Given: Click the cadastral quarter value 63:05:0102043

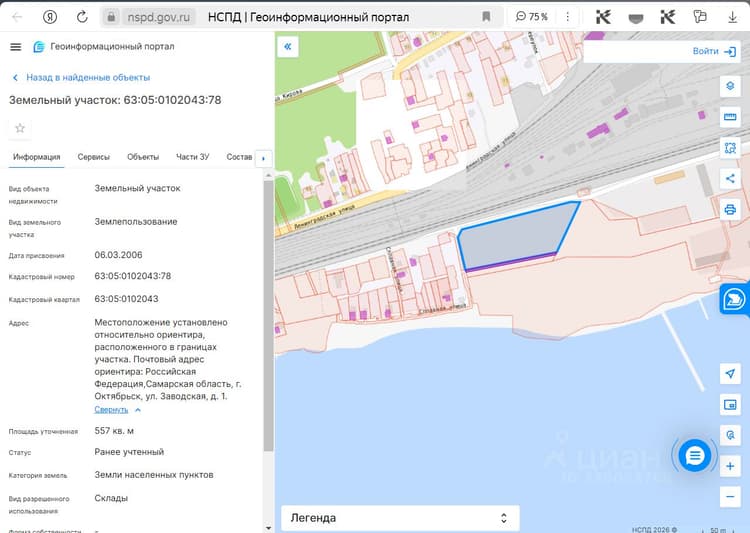Looking at the screenshot, I should 126,299.
